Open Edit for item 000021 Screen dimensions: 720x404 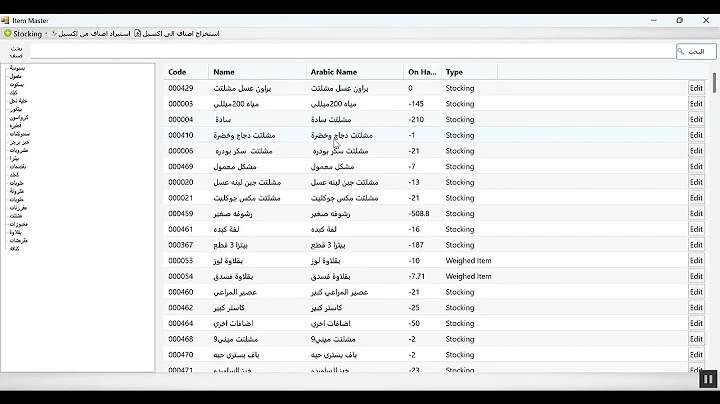click(696, 198)
